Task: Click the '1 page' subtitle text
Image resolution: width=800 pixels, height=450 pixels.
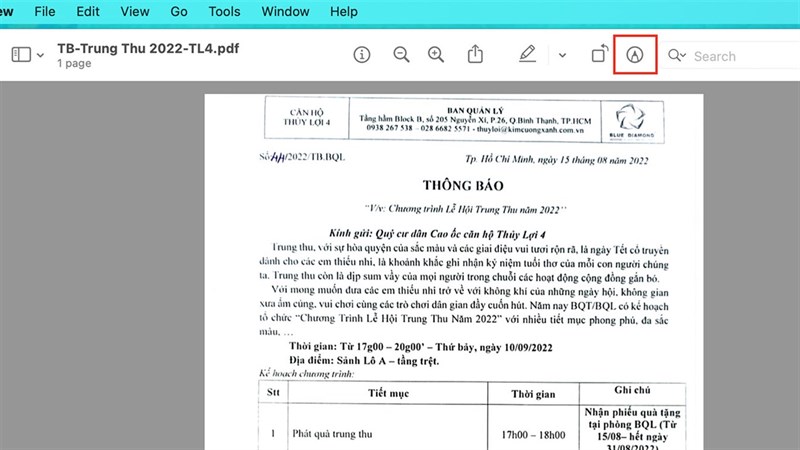Action: pos(74,63)
